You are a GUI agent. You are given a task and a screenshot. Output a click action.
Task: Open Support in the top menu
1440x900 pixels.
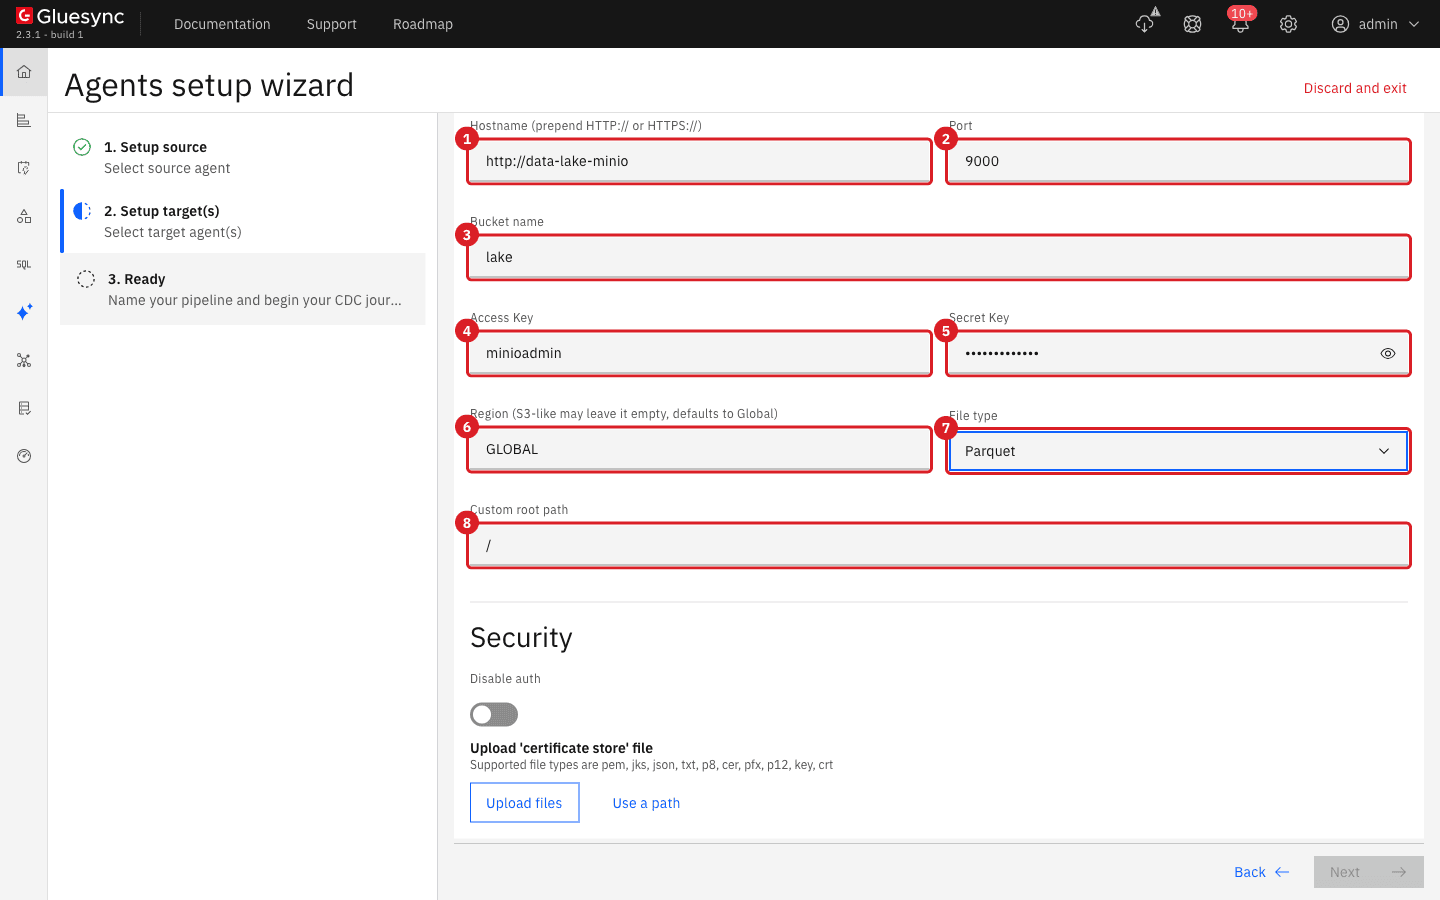(332, 24)
